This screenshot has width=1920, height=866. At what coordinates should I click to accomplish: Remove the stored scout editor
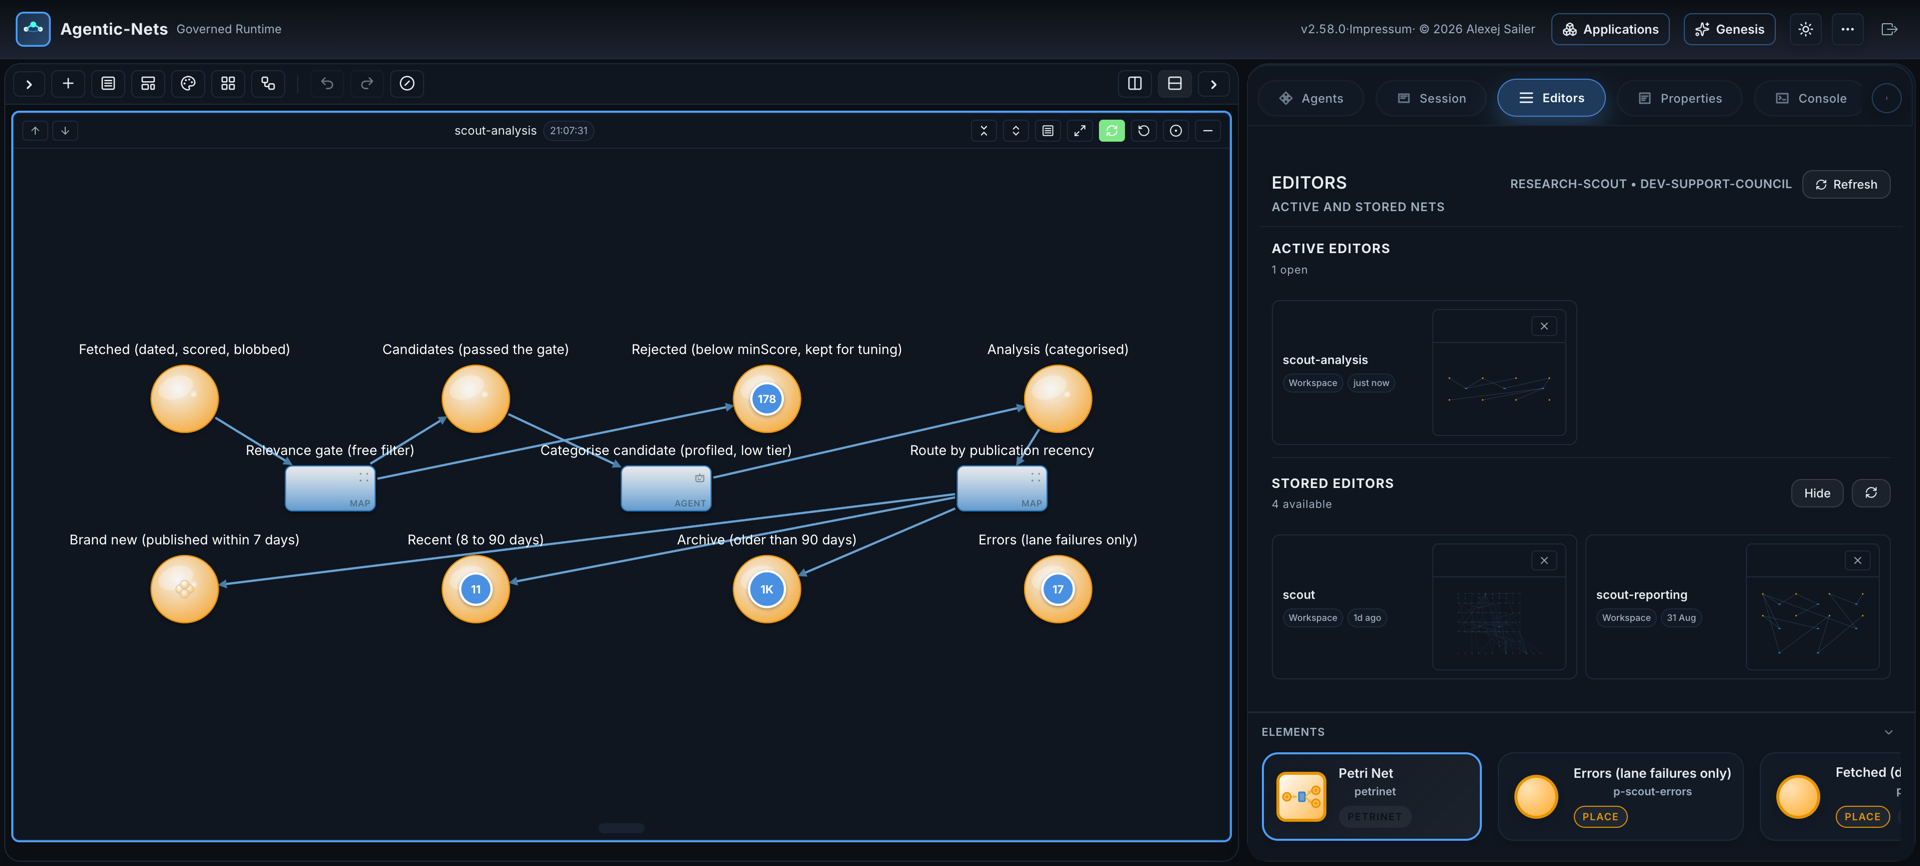pyautogui.click(x=1544, y=560)
